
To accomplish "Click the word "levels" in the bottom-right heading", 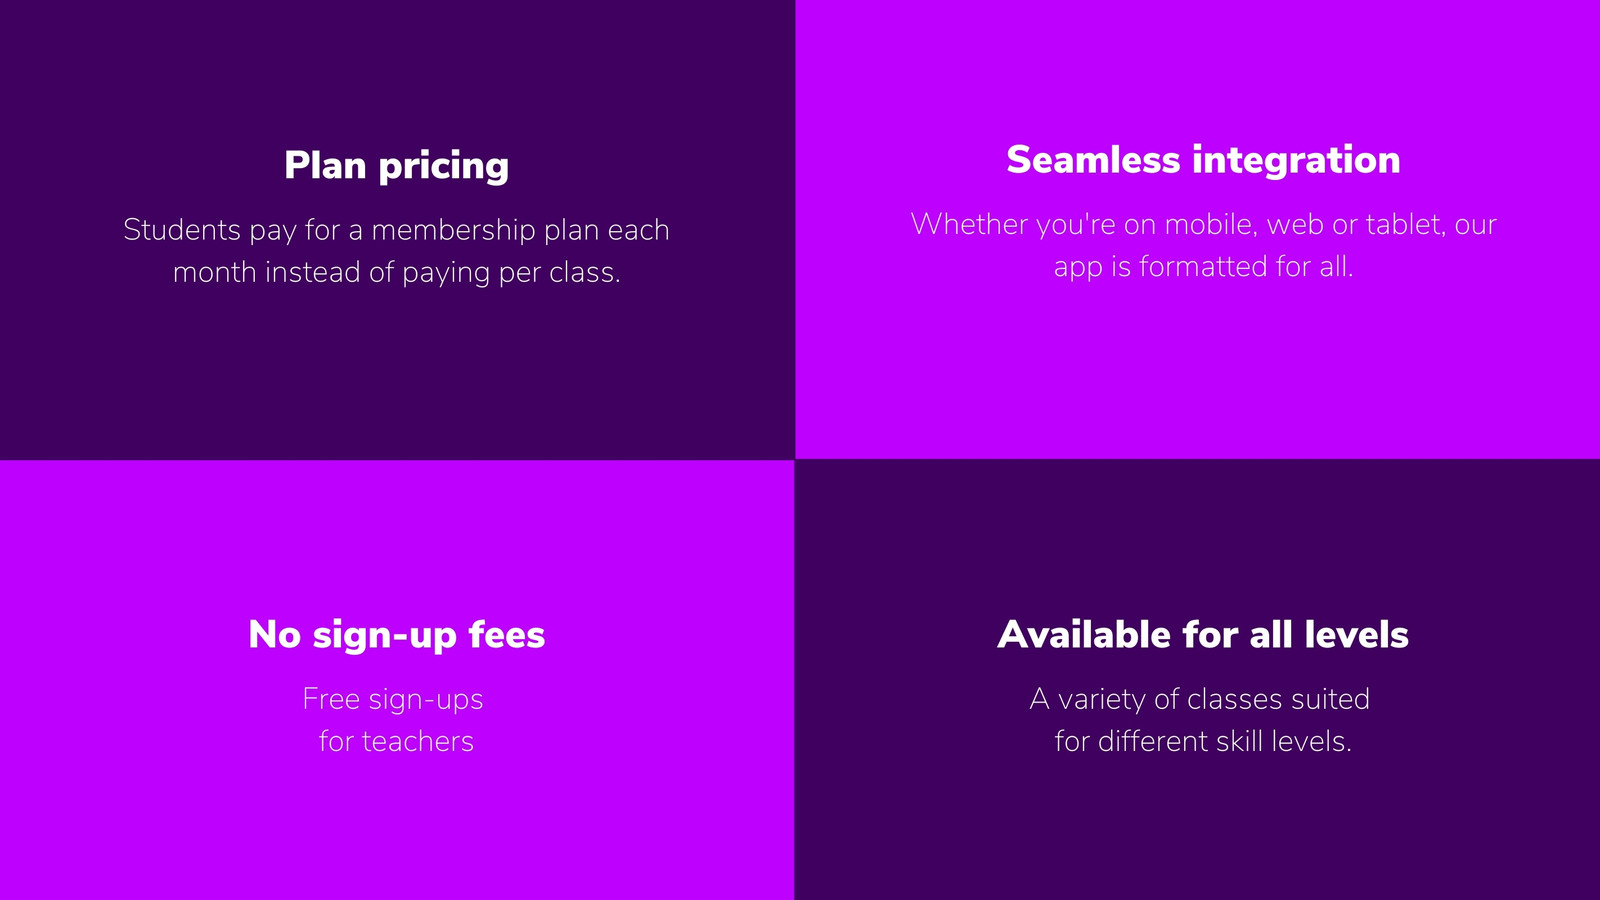I will (x=1357, y=635).
